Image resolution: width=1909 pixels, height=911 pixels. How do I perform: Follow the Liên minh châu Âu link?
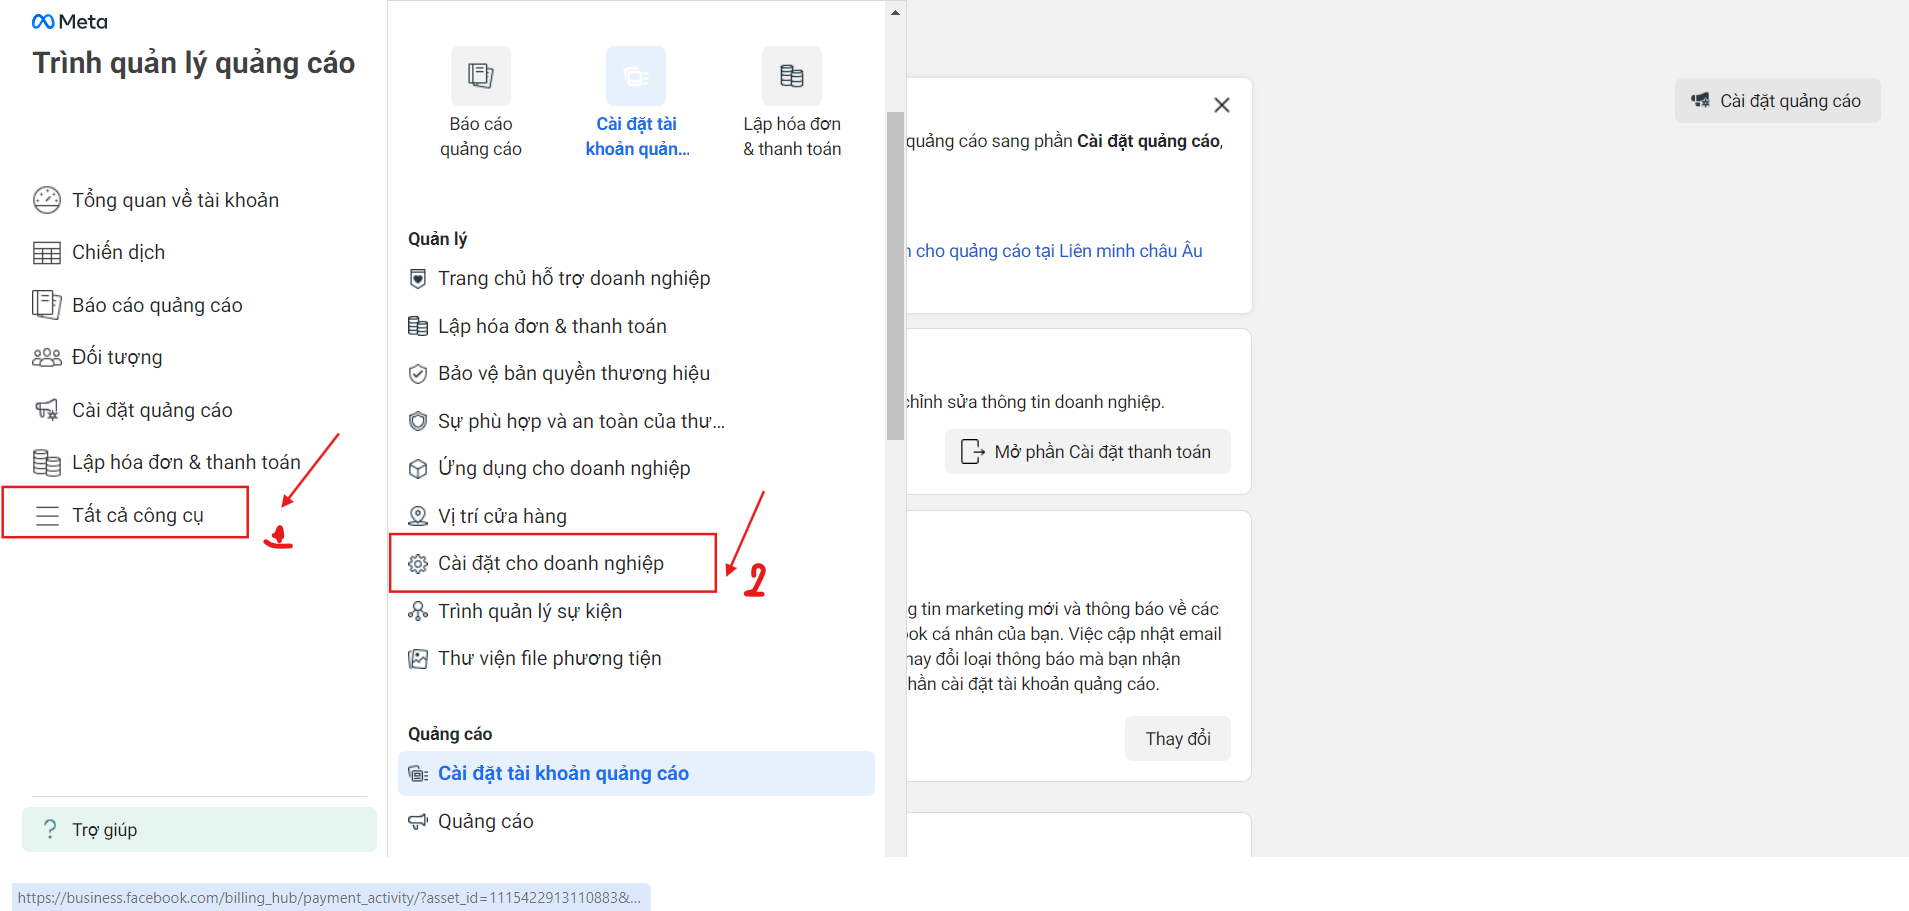pos(1054,251)
